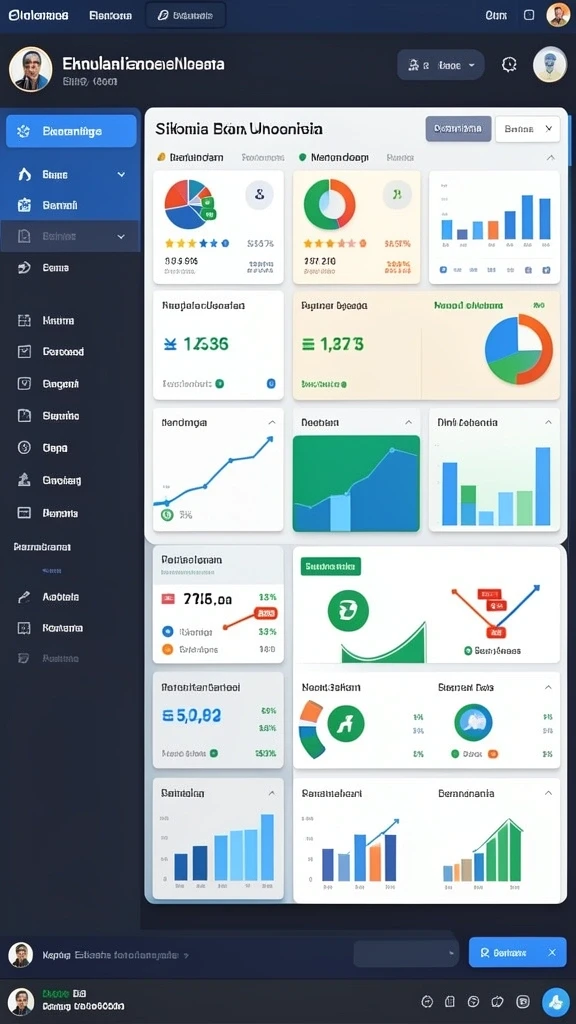Click the round badge icon on pie chart card
The image size is (576, 1024).
pos(259,195)
